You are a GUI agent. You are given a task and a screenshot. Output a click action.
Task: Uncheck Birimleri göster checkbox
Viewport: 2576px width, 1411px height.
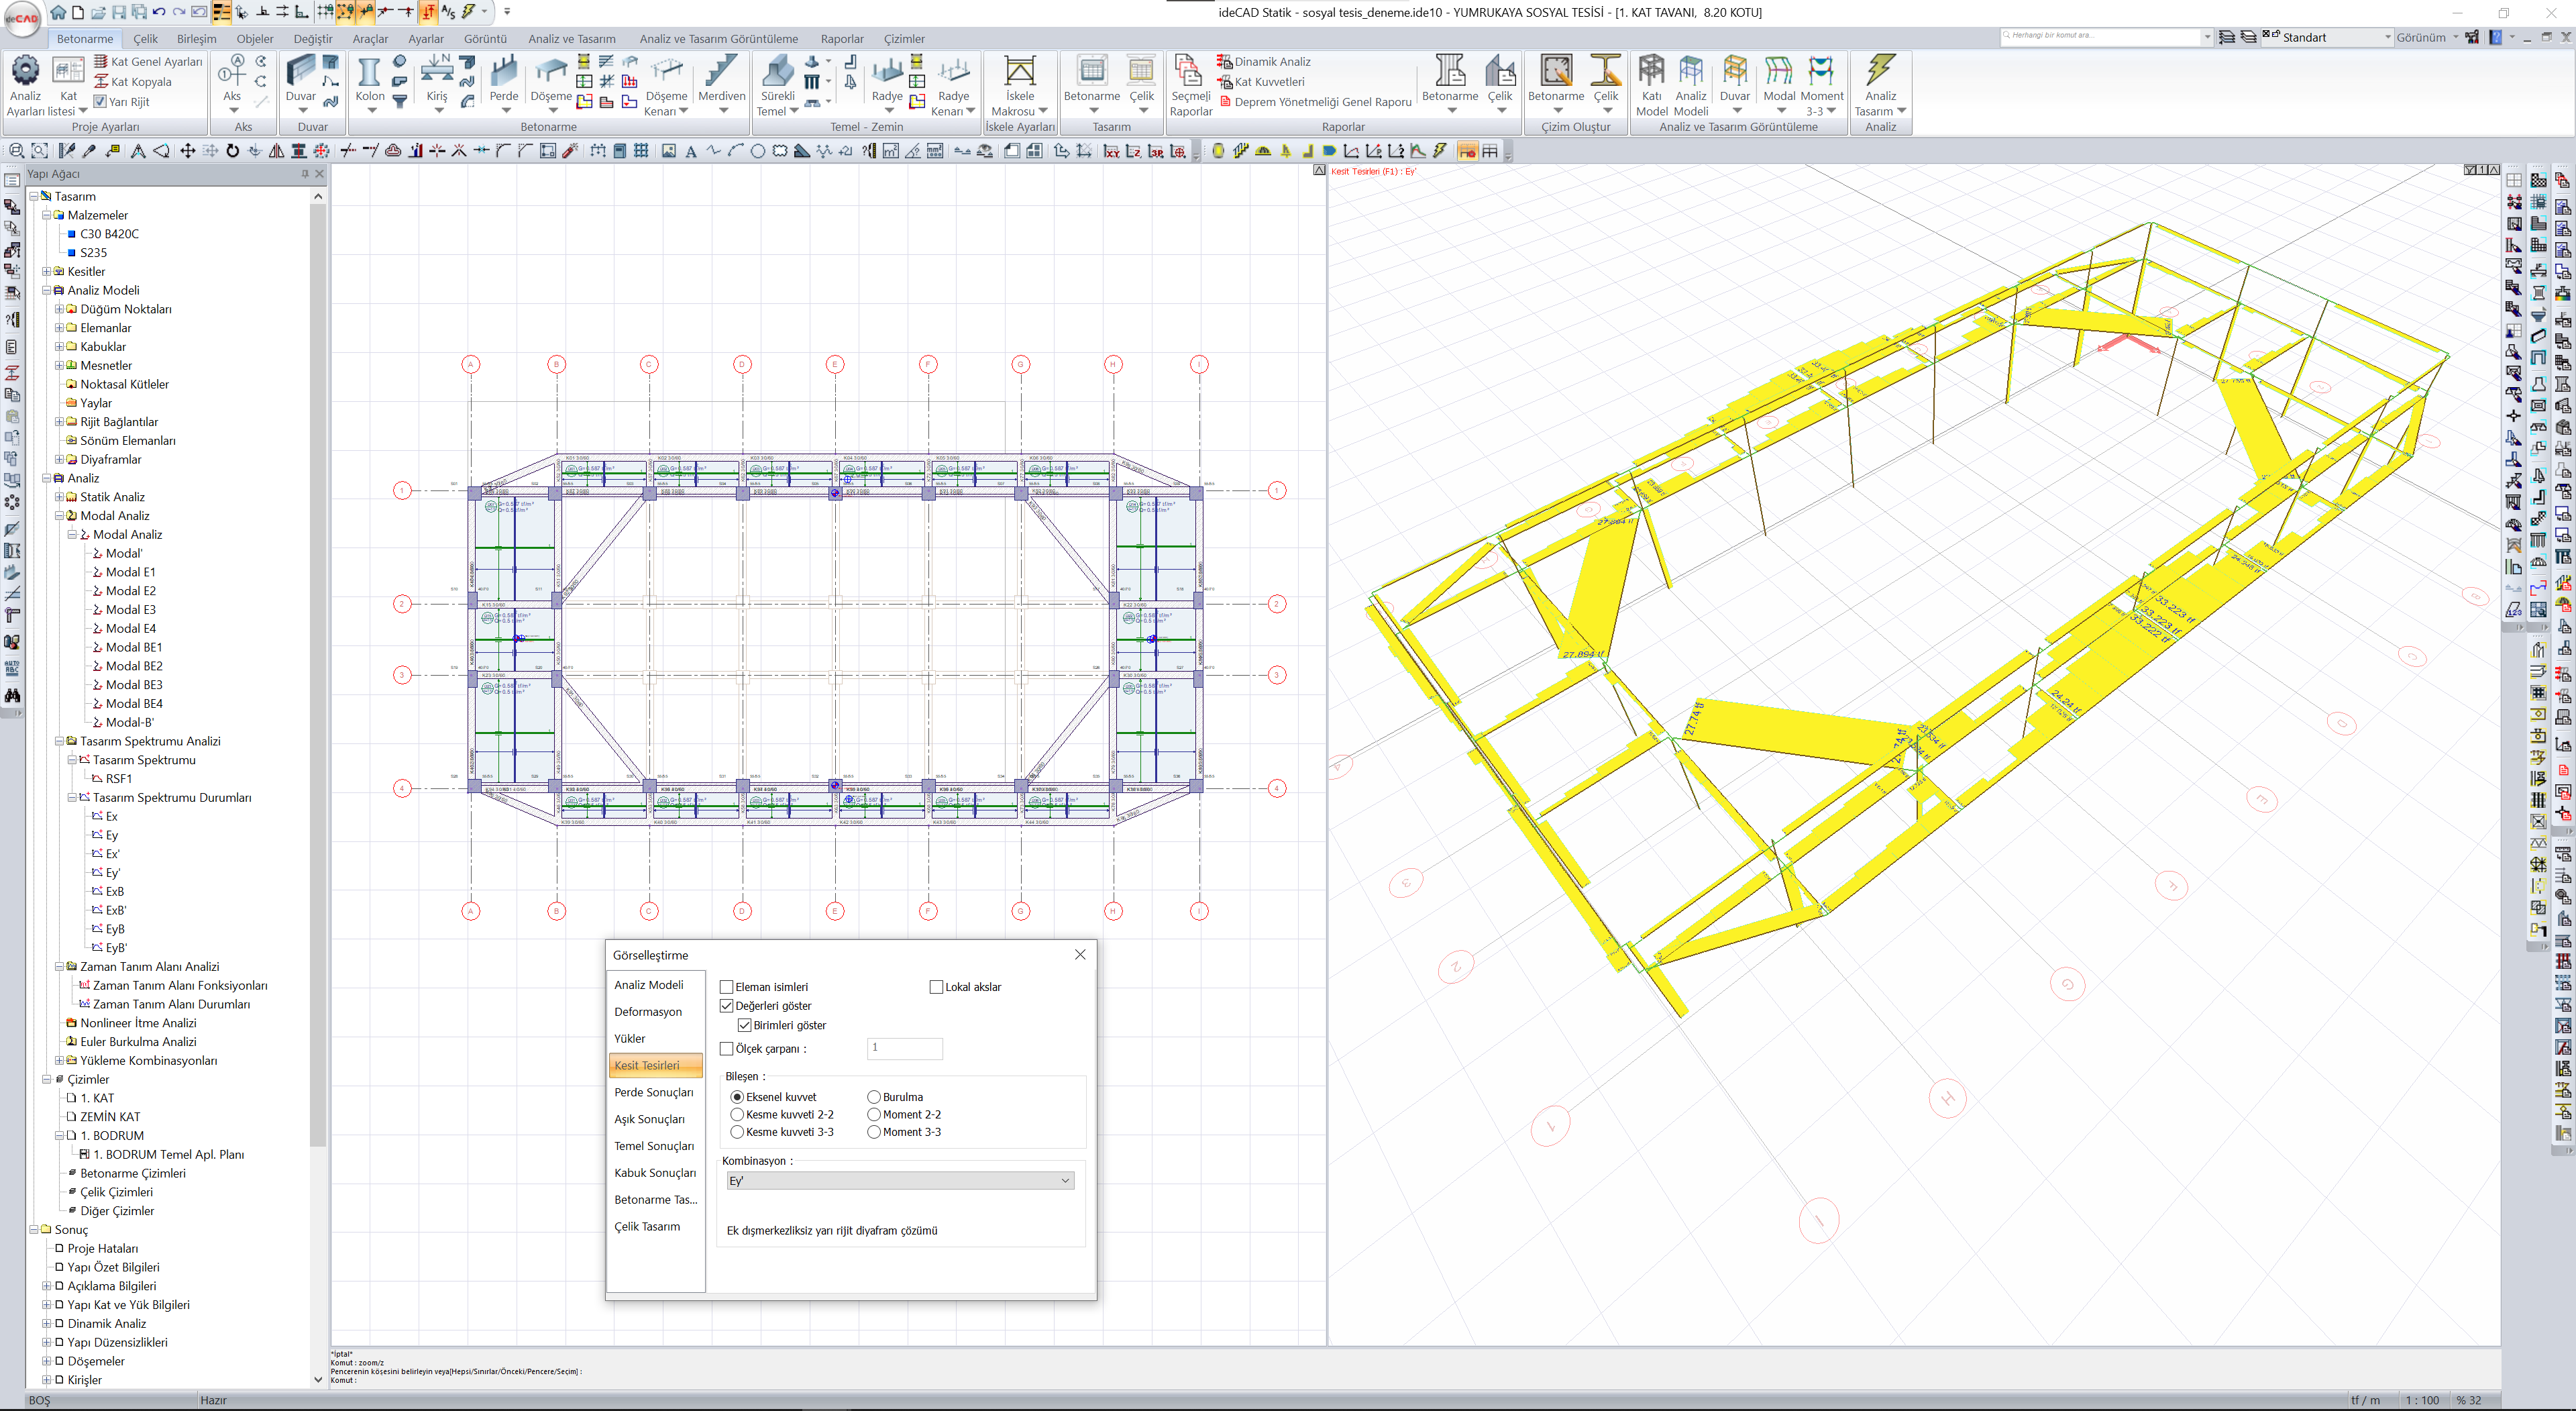click(x=745, y=1025)
